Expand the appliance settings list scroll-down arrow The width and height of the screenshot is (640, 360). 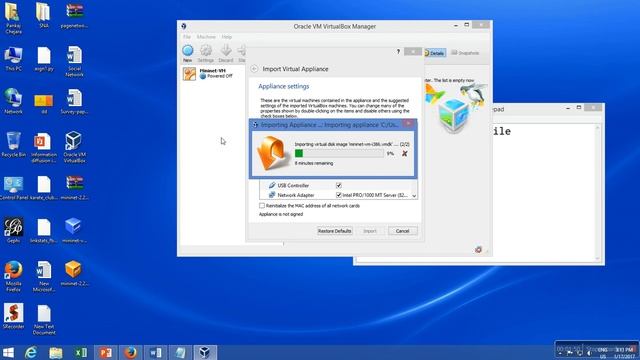tap(414, 196)
